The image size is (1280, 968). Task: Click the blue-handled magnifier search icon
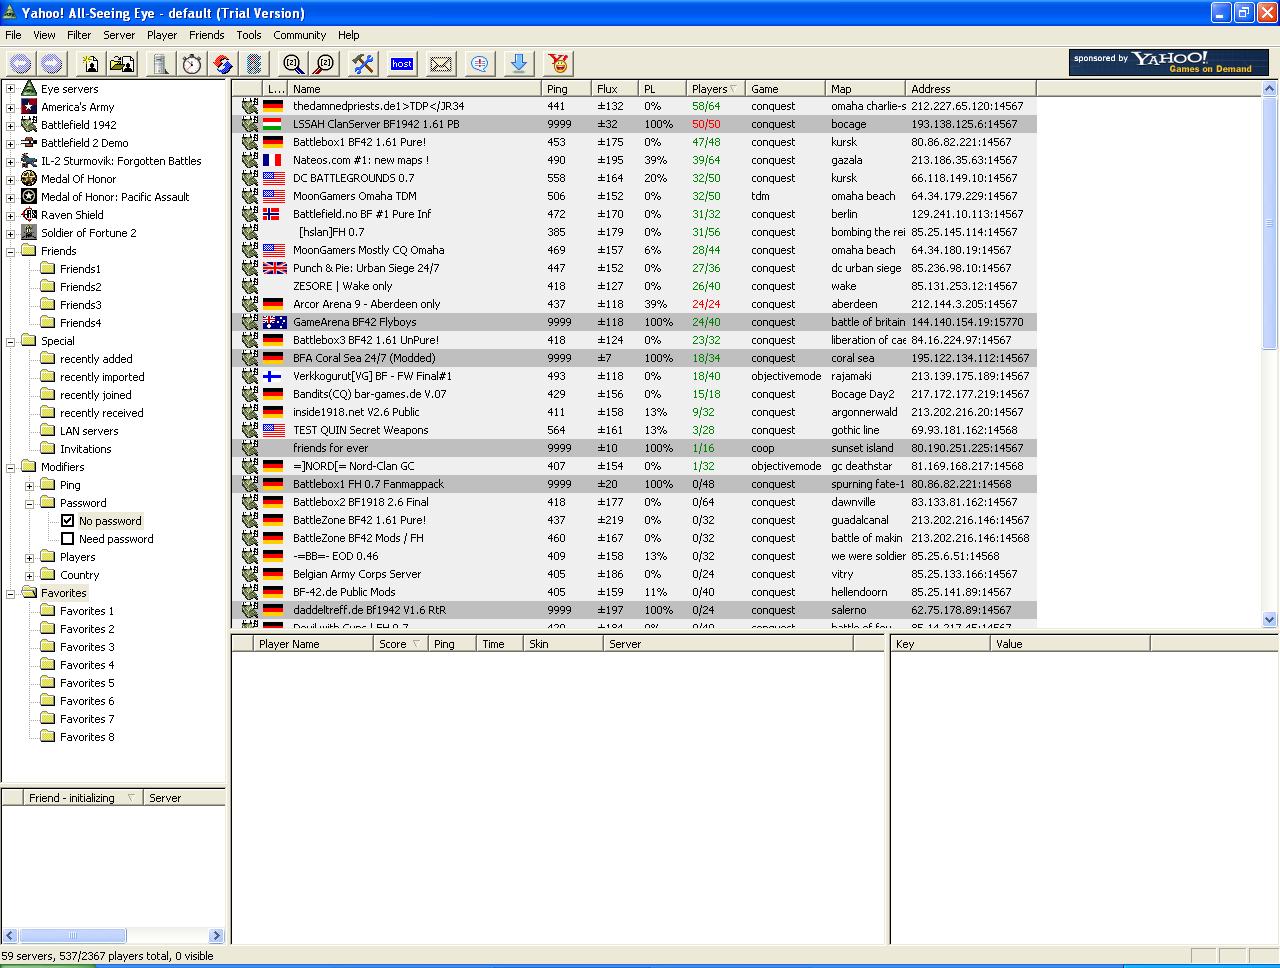point(292,64)
